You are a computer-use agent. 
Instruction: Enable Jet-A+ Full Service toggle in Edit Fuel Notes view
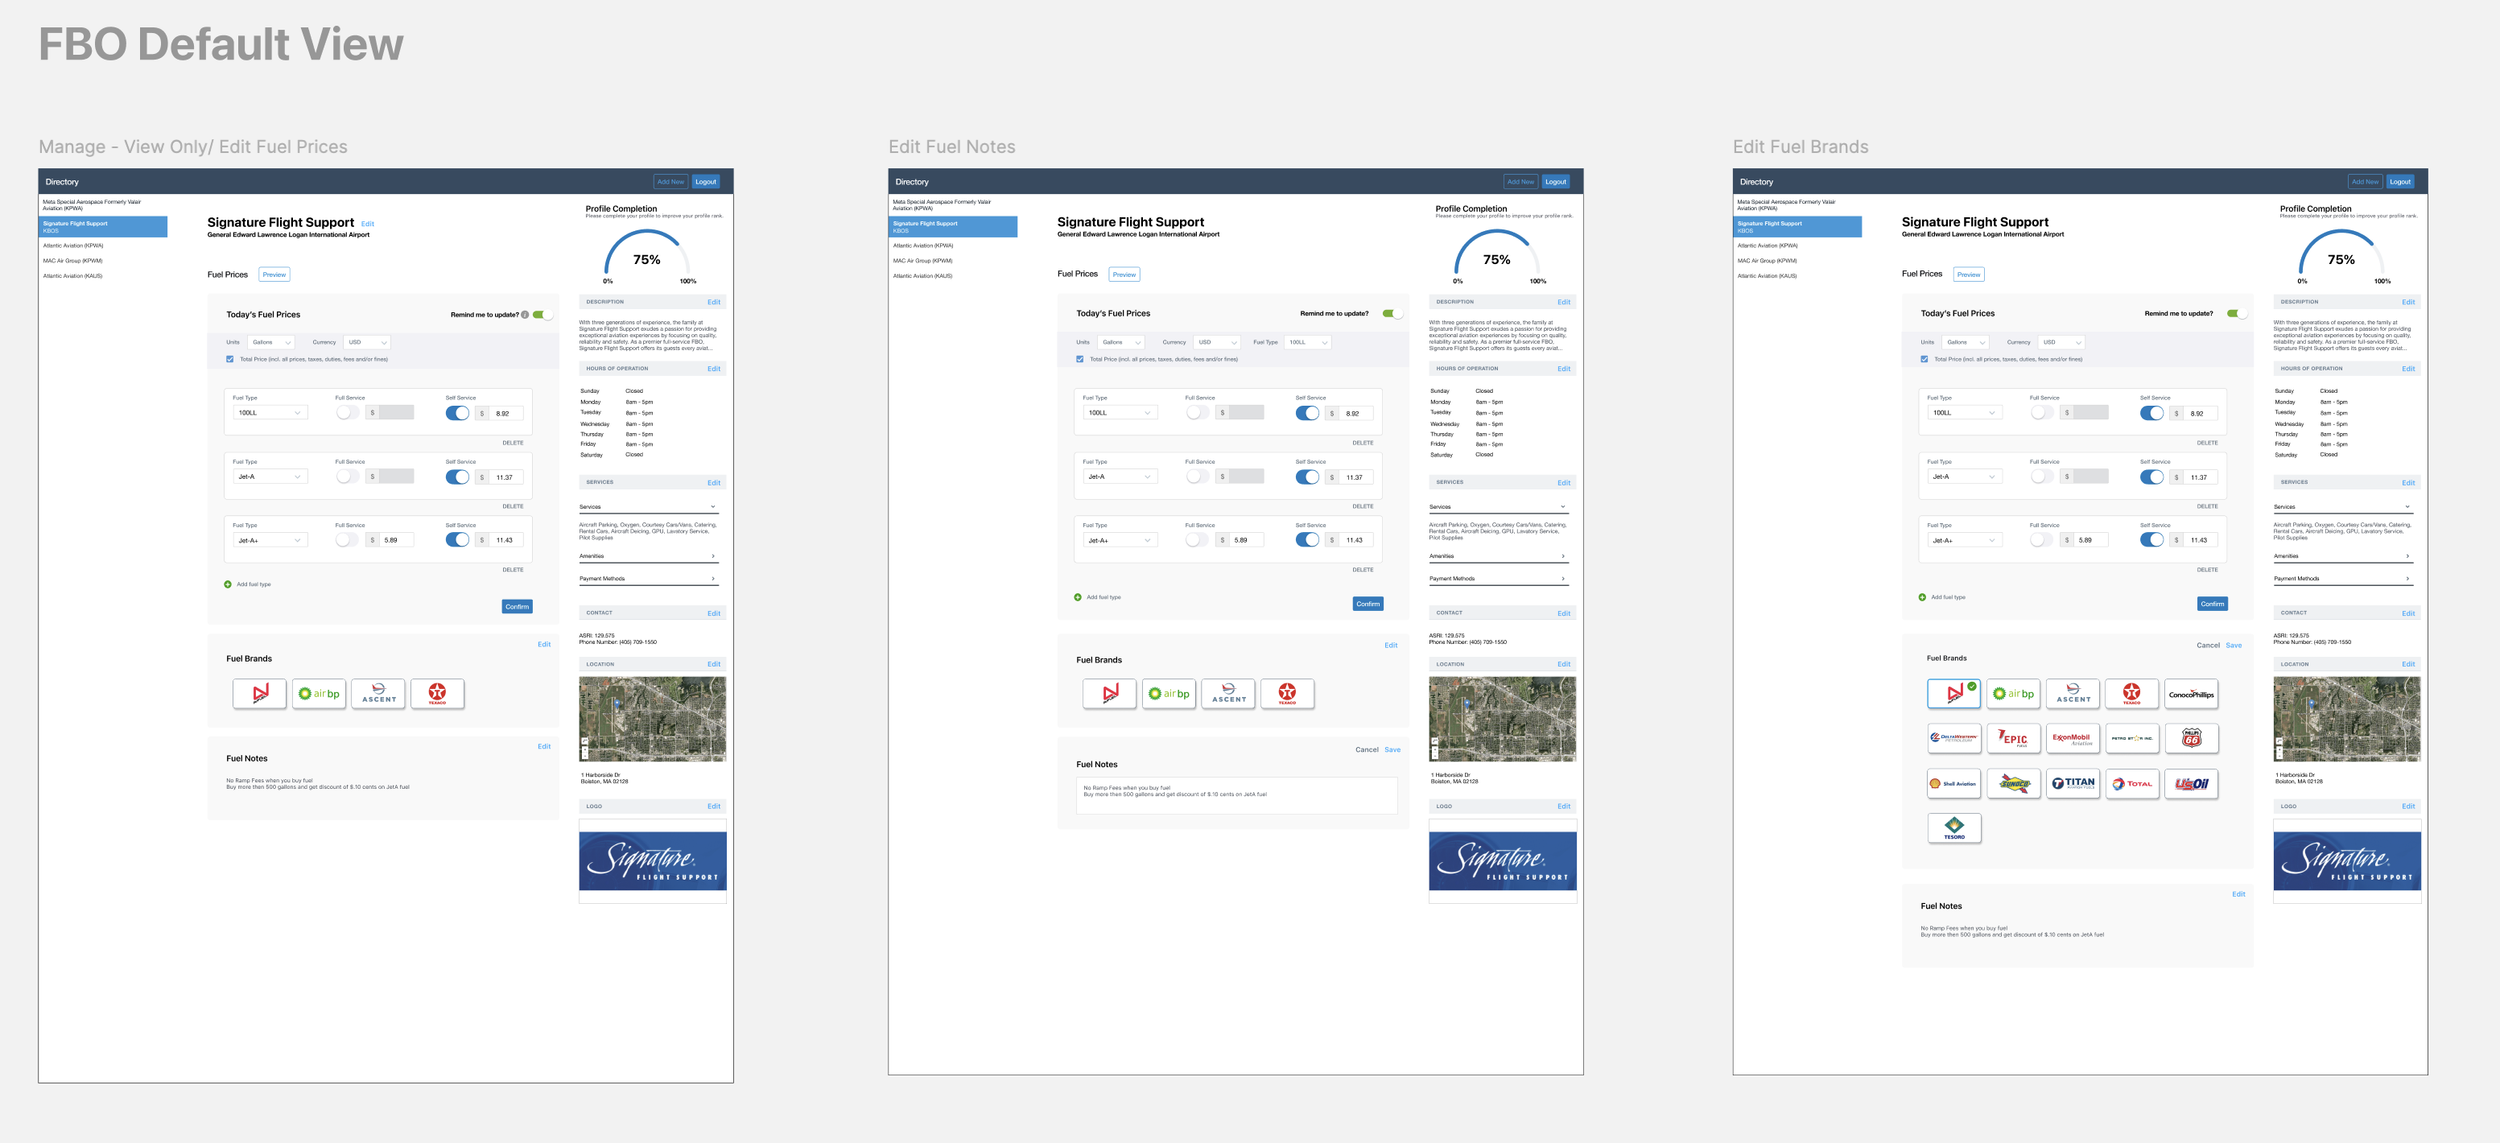click(x=1196, y=540)
